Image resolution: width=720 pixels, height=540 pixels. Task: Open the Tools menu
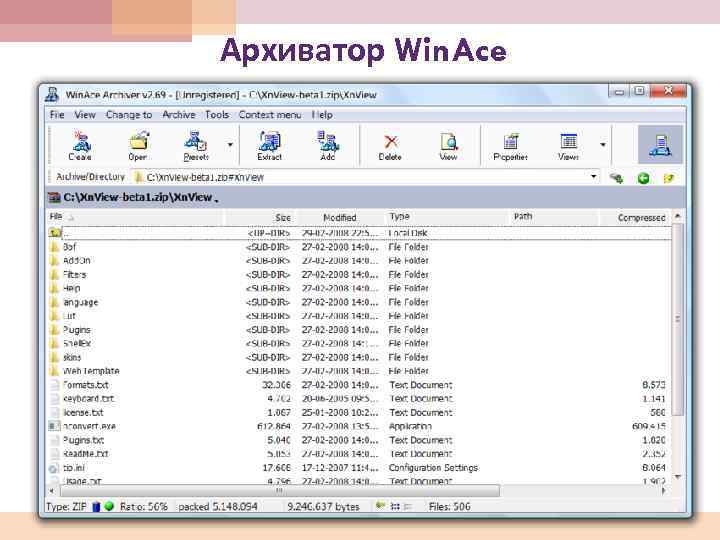tap(217, 115)
